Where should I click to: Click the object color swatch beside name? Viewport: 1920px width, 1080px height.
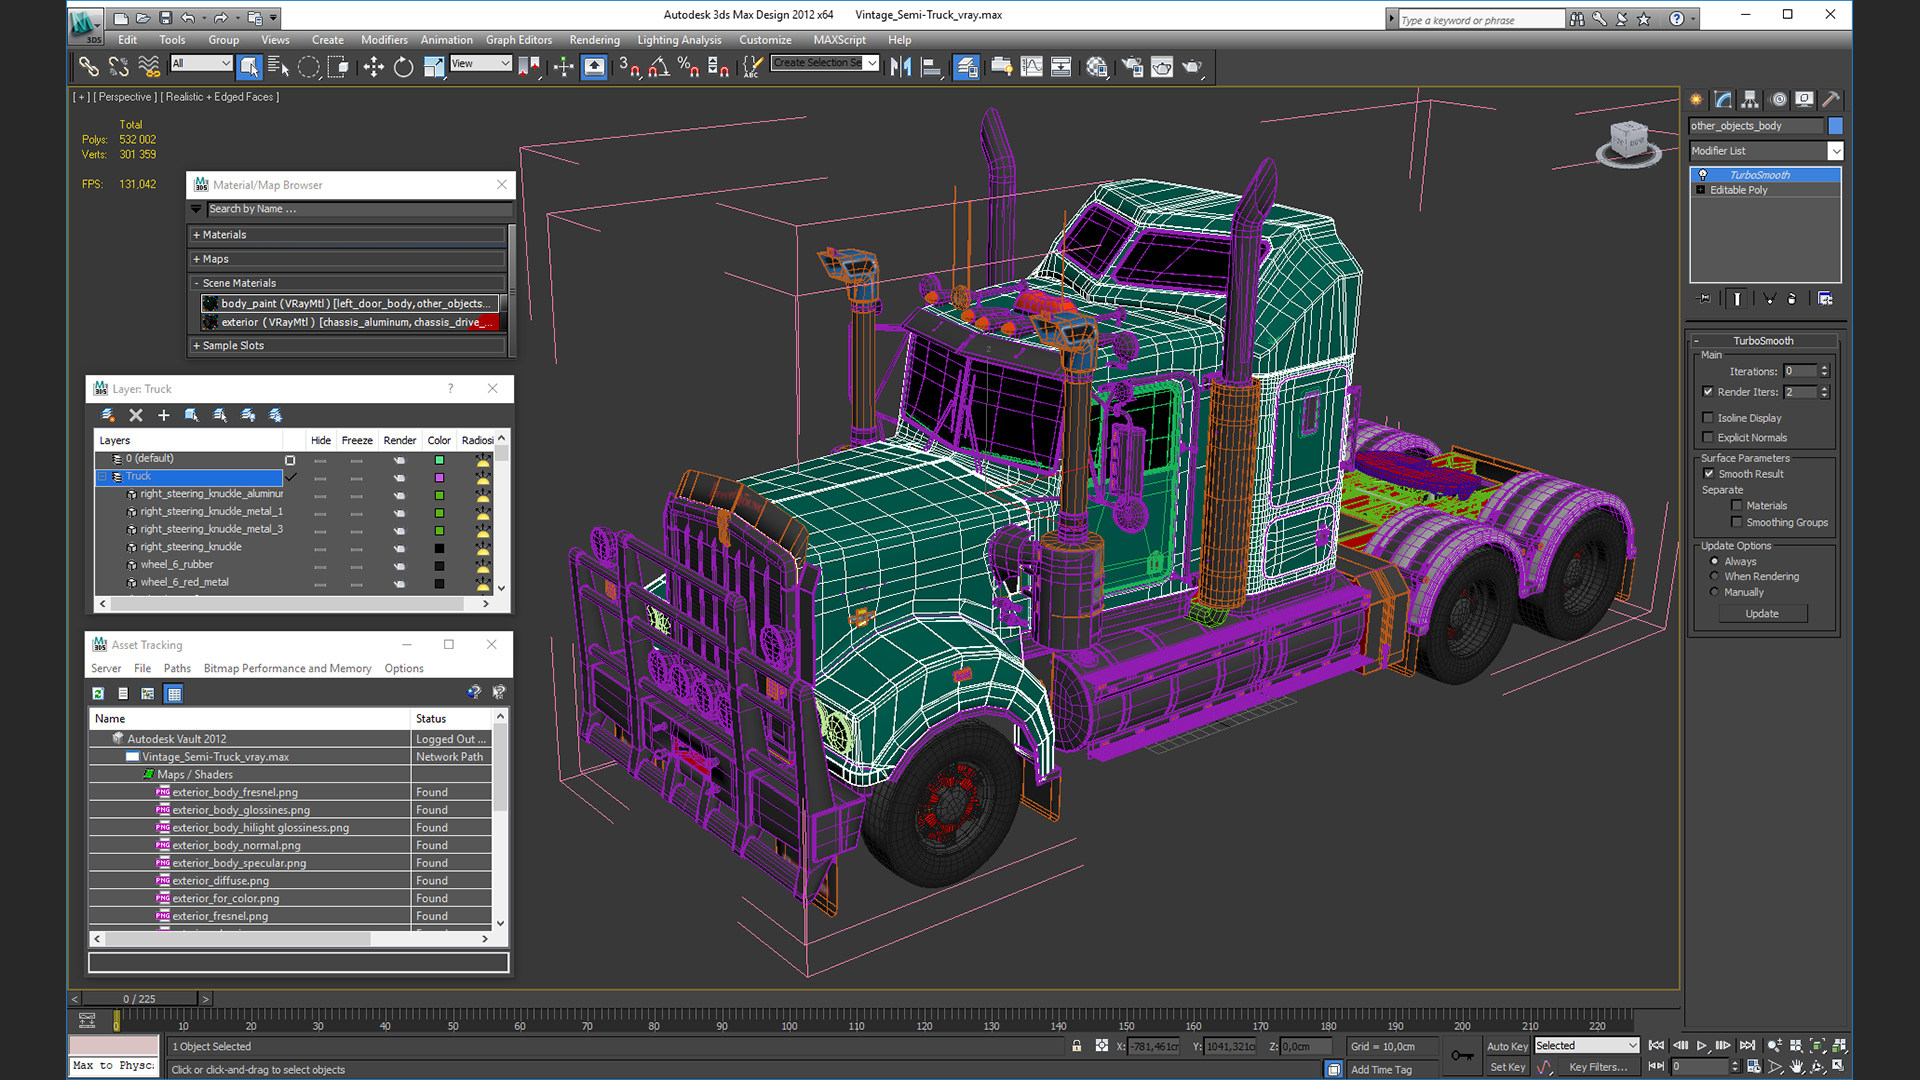(1835, 126)
